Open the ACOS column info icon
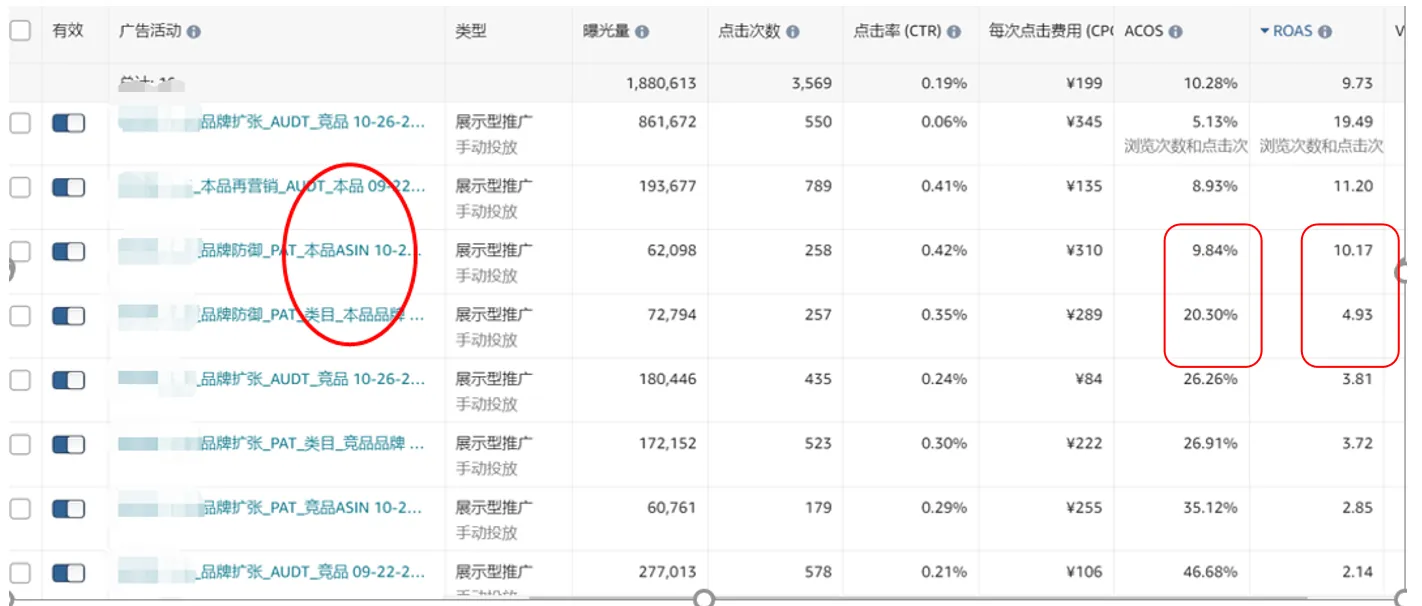Screen dimensions: 1422x606 [x=1176, y=31]
